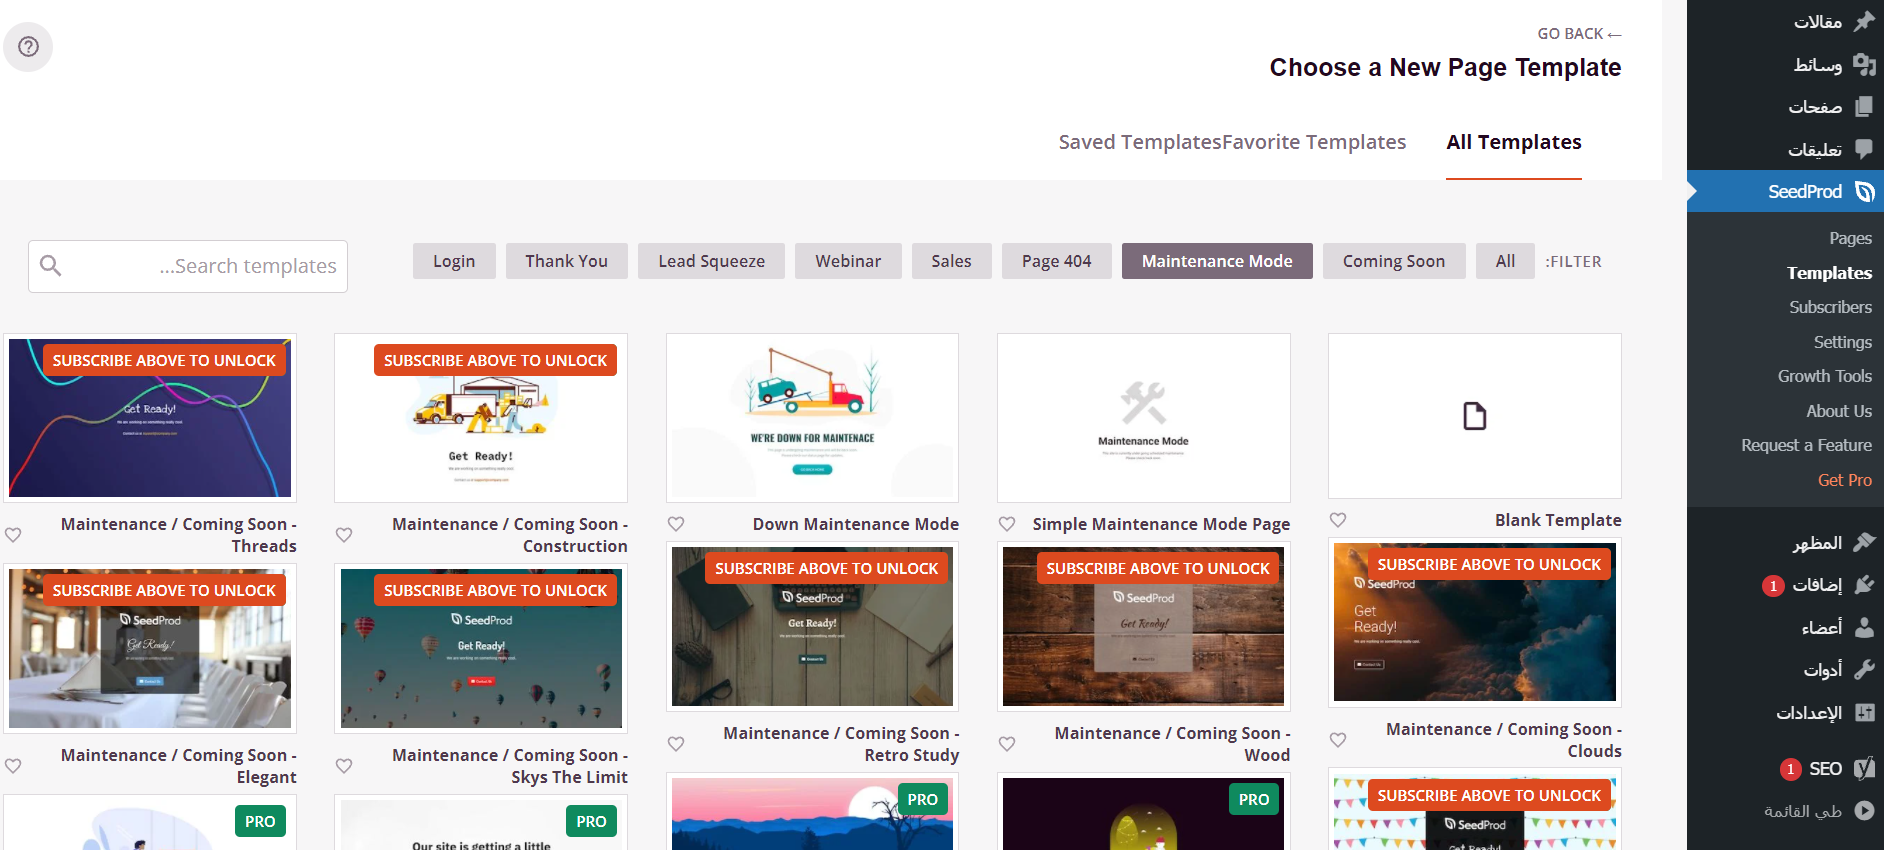
Task: Click the الإعدادات settings icon
Action: (x=1865, y=712)
